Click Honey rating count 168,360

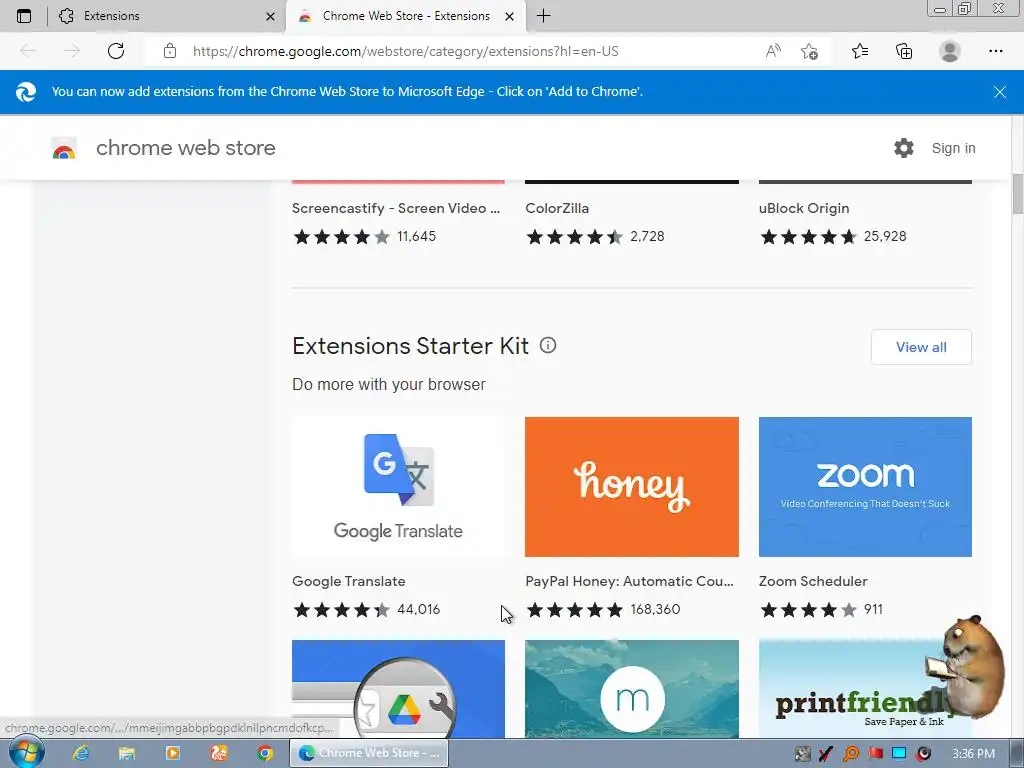(655, 609)
